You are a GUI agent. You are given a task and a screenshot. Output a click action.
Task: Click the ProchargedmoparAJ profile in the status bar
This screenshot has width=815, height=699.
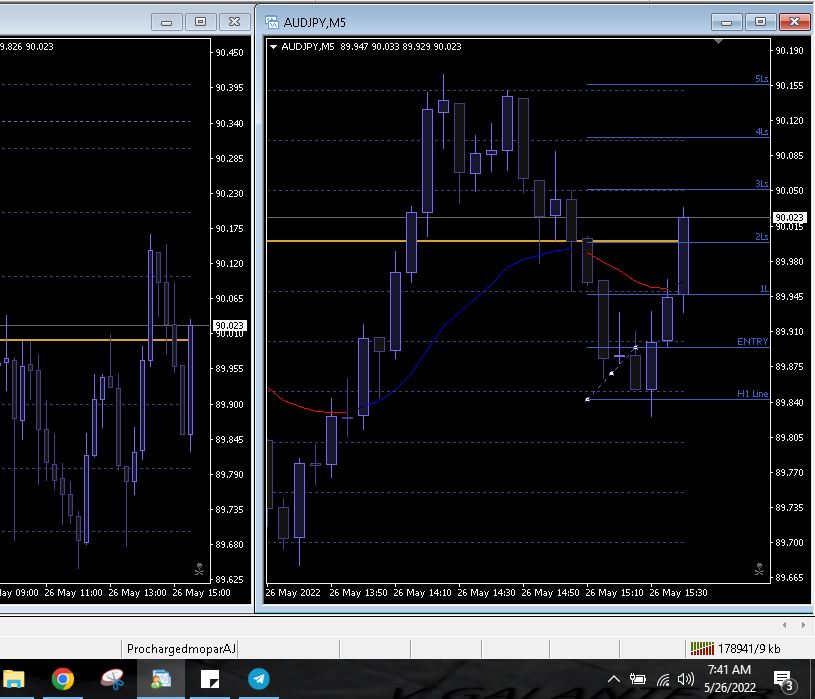coord(181,649)
